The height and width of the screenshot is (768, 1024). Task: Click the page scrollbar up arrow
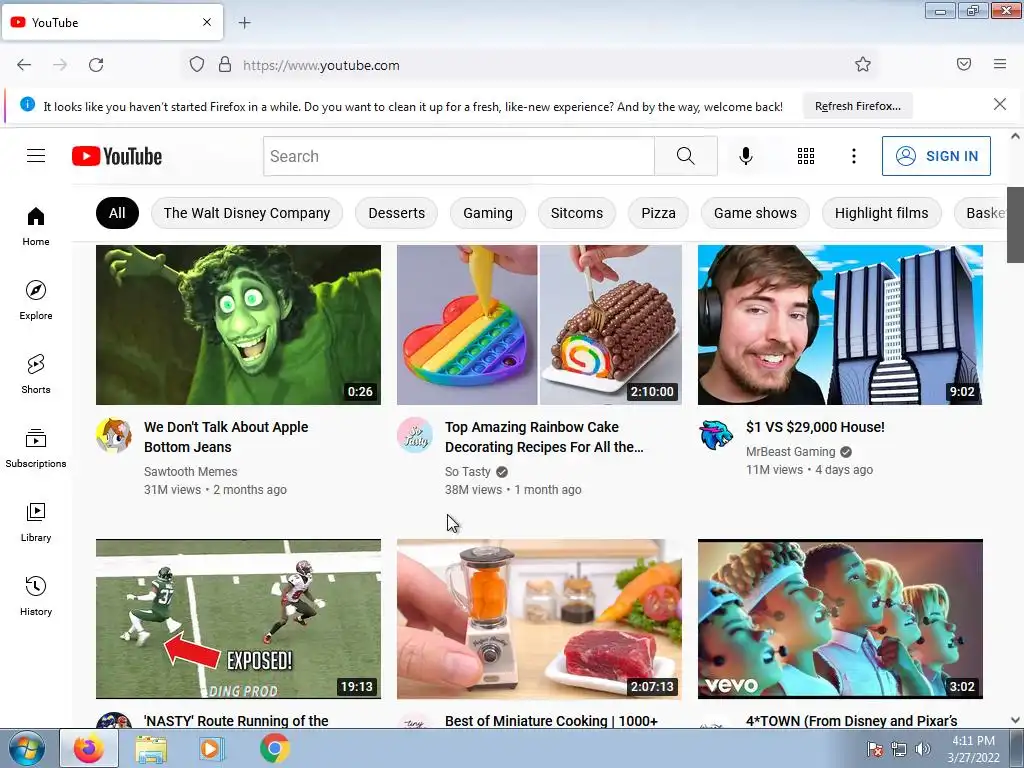[x=1015, y=136]
